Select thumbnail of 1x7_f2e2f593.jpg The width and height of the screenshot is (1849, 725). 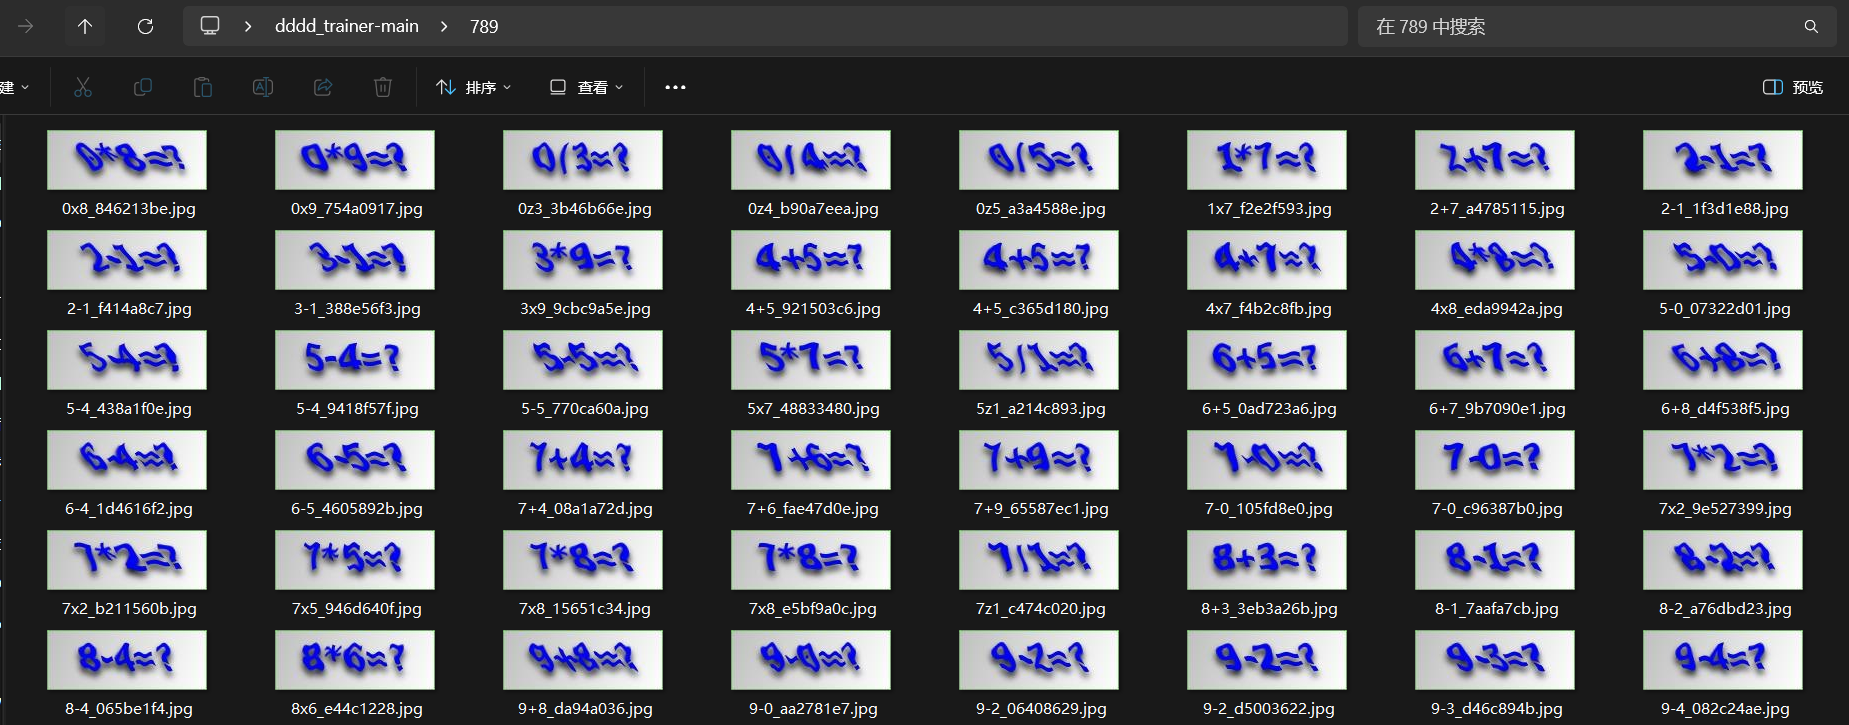pyautogui.click(x=1267, y=160)
